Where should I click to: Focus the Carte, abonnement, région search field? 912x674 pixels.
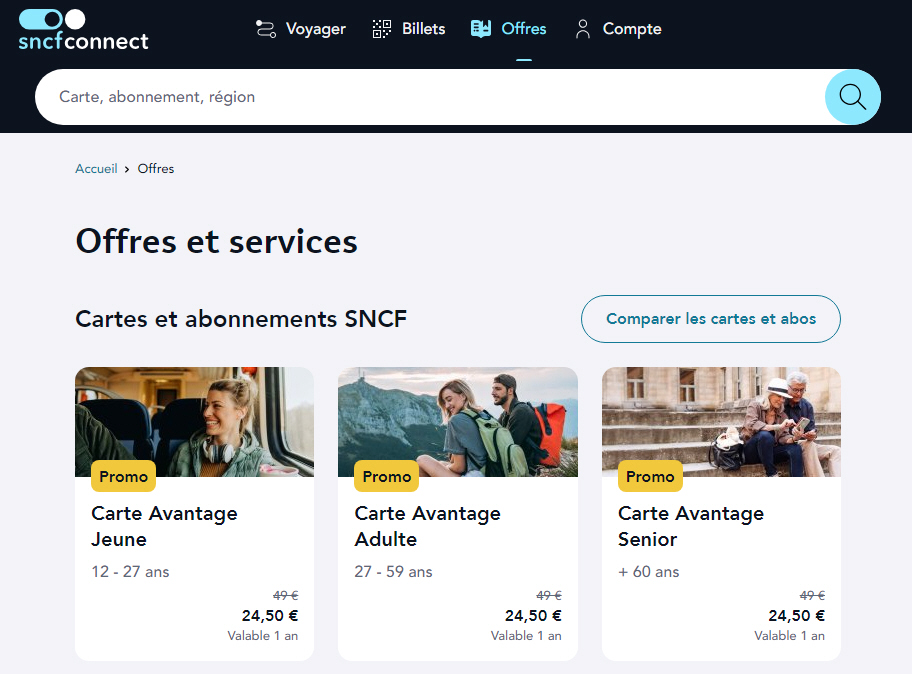point(430,97)
